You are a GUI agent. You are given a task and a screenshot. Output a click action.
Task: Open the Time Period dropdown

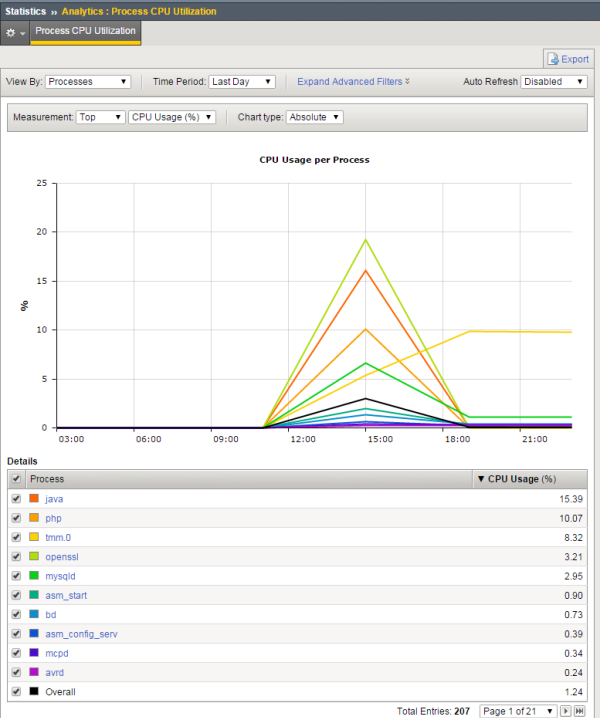[x=243, y=82]
